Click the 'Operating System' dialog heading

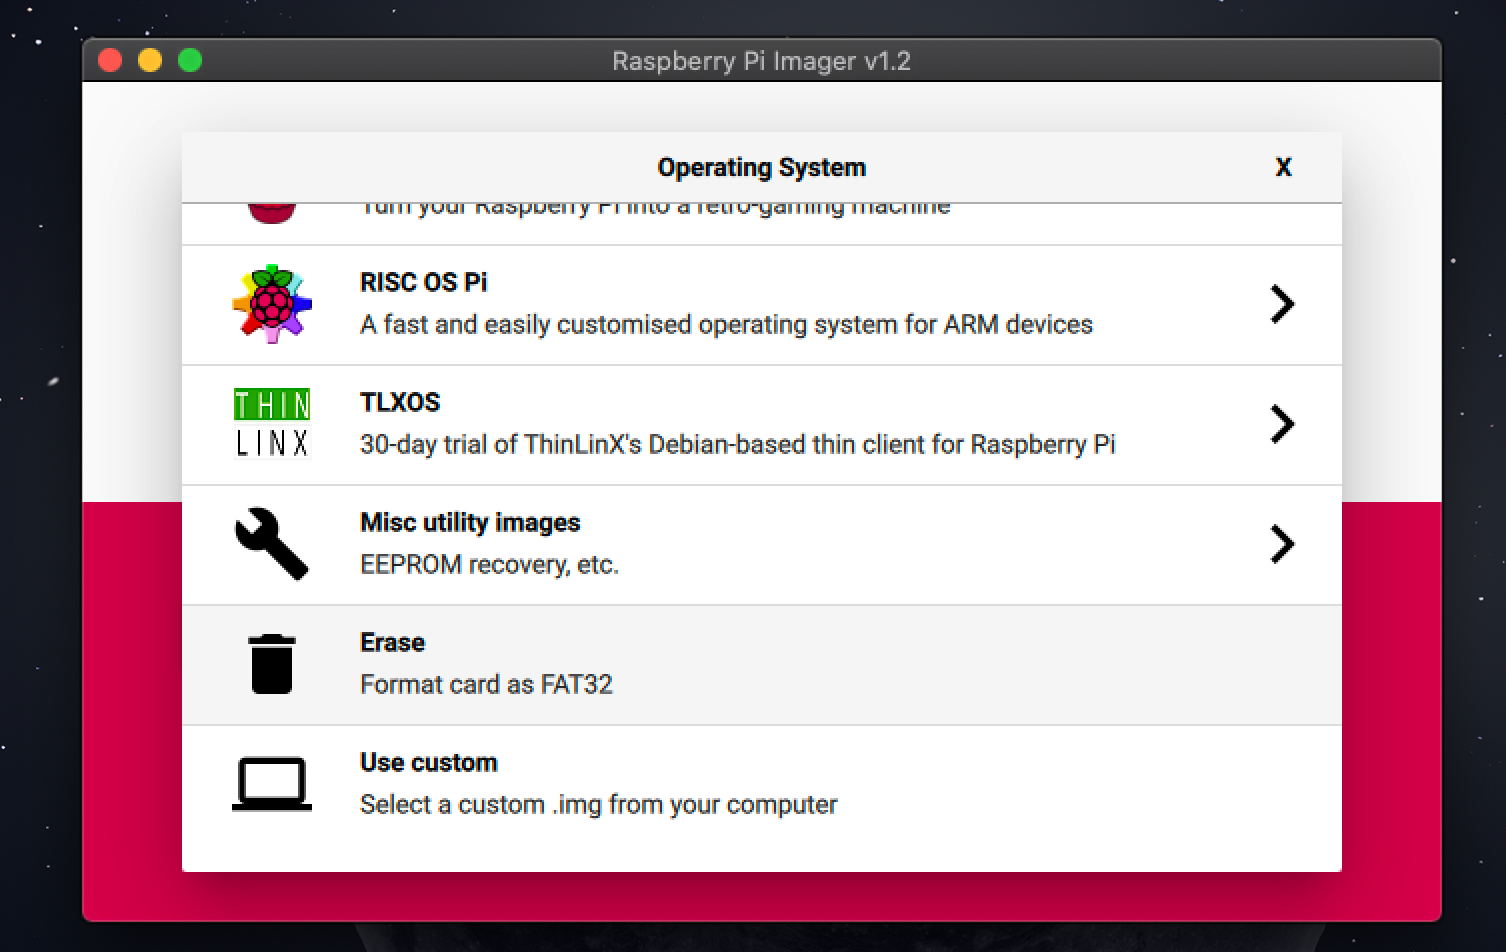761,167
